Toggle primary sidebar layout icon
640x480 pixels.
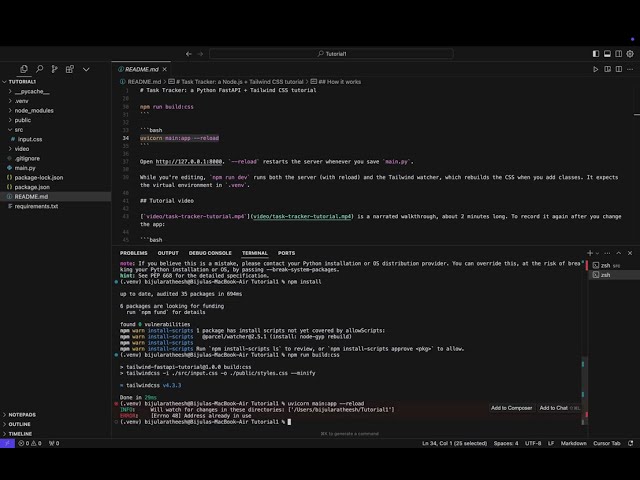pos(596,54)
